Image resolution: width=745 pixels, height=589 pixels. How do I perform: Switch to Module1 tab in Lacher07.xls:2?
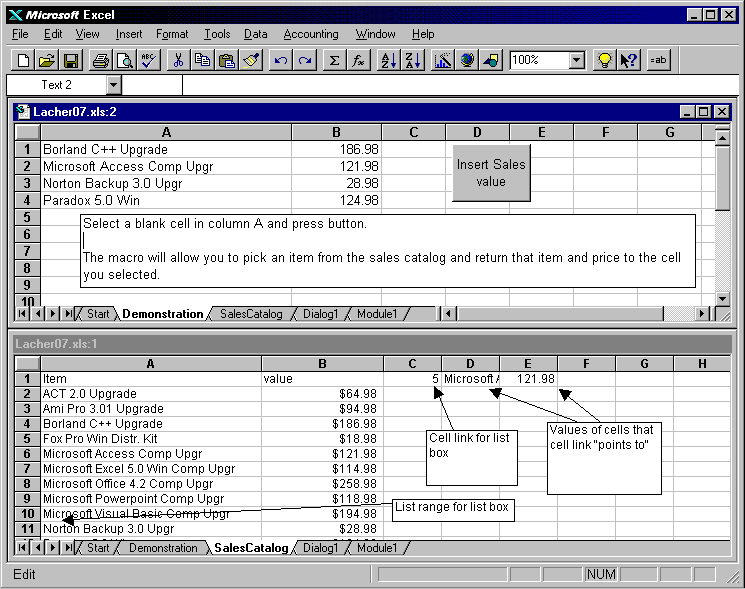[x=377, y=314]
